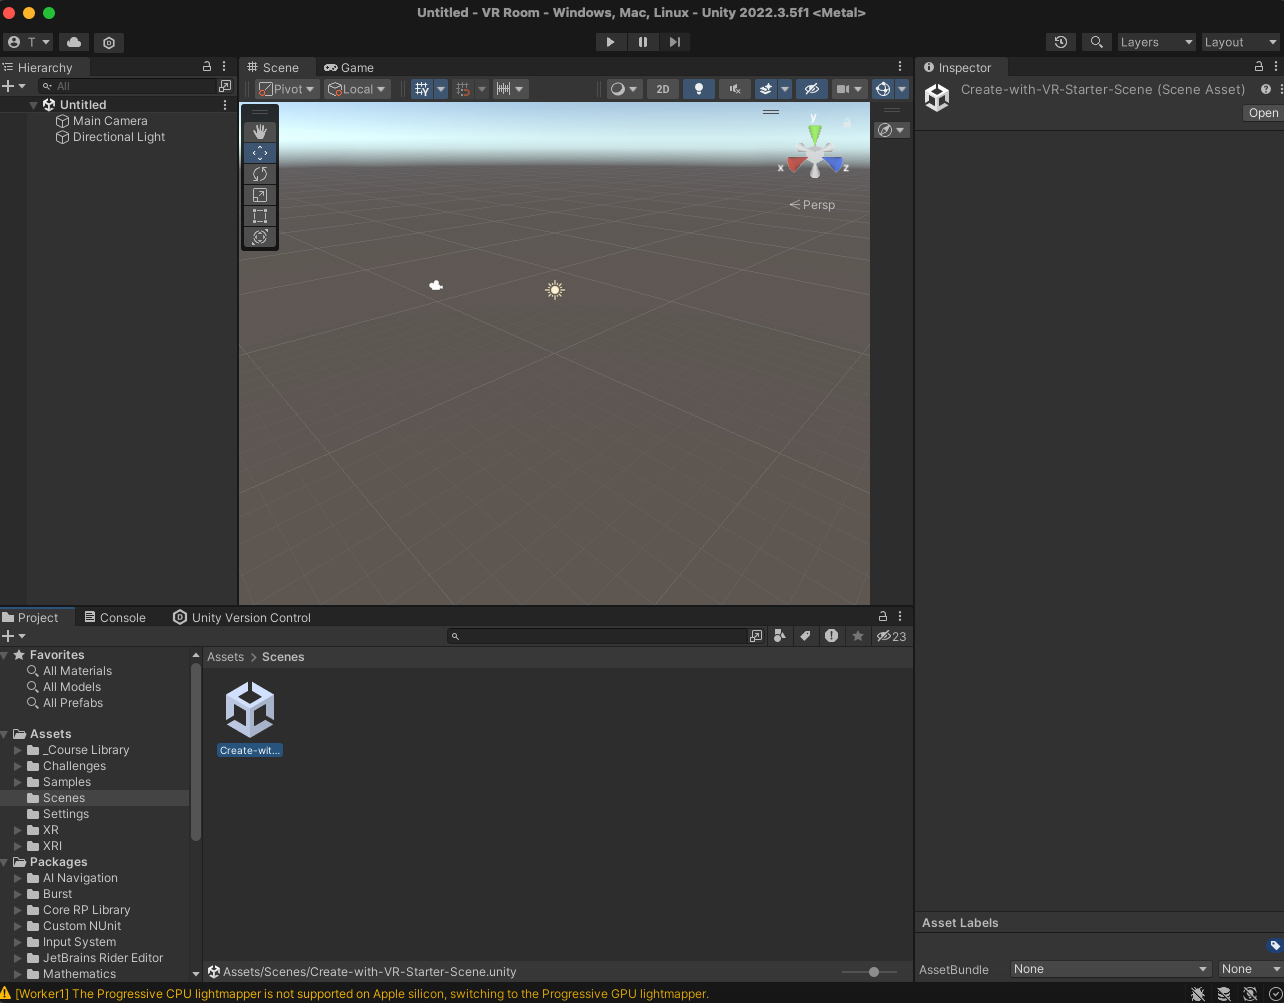The image size is (1284, 1003).
Task: Open the AssetBundle name dropdown
Action: [1111, 969]
